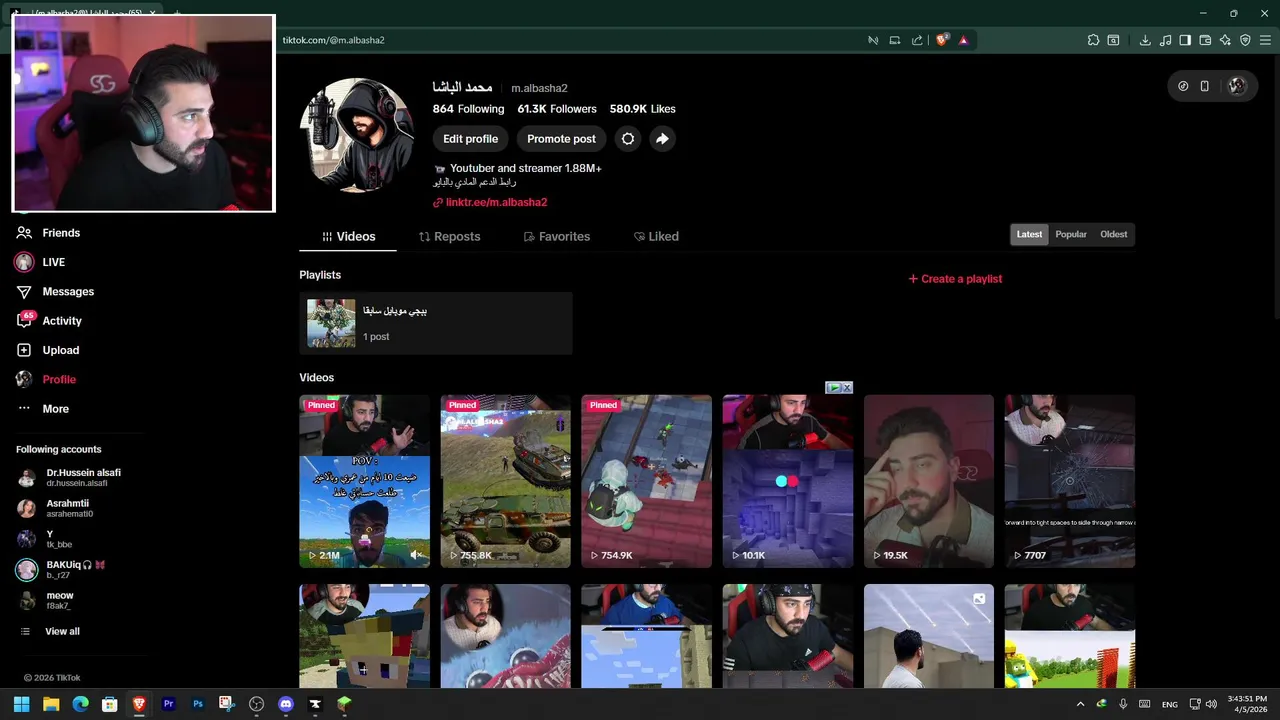Open the video with 7707 views
The image size is (1280, 720).
(x=1070, y=481)
